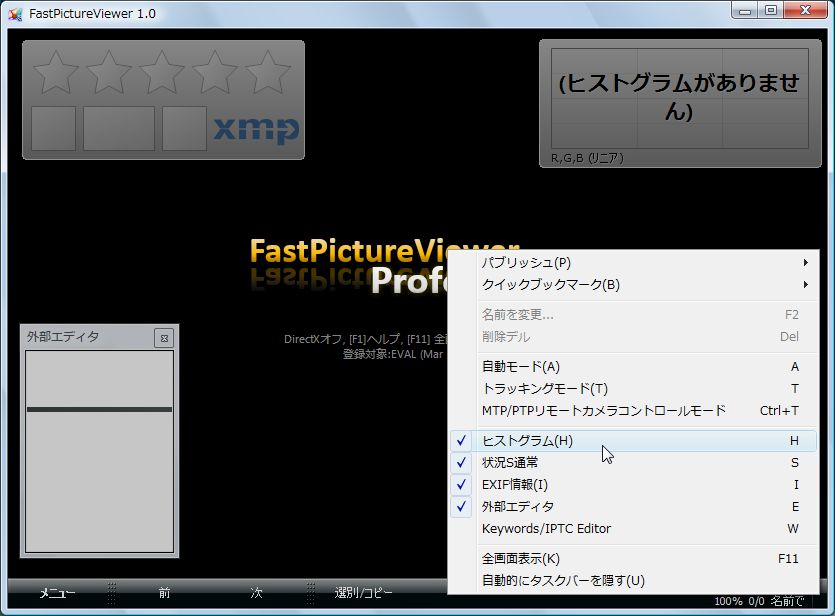835x616 pixels.
Task: Maximize the FastPictureViewer window
Action: pyautogui.click(x=771, y=10)
